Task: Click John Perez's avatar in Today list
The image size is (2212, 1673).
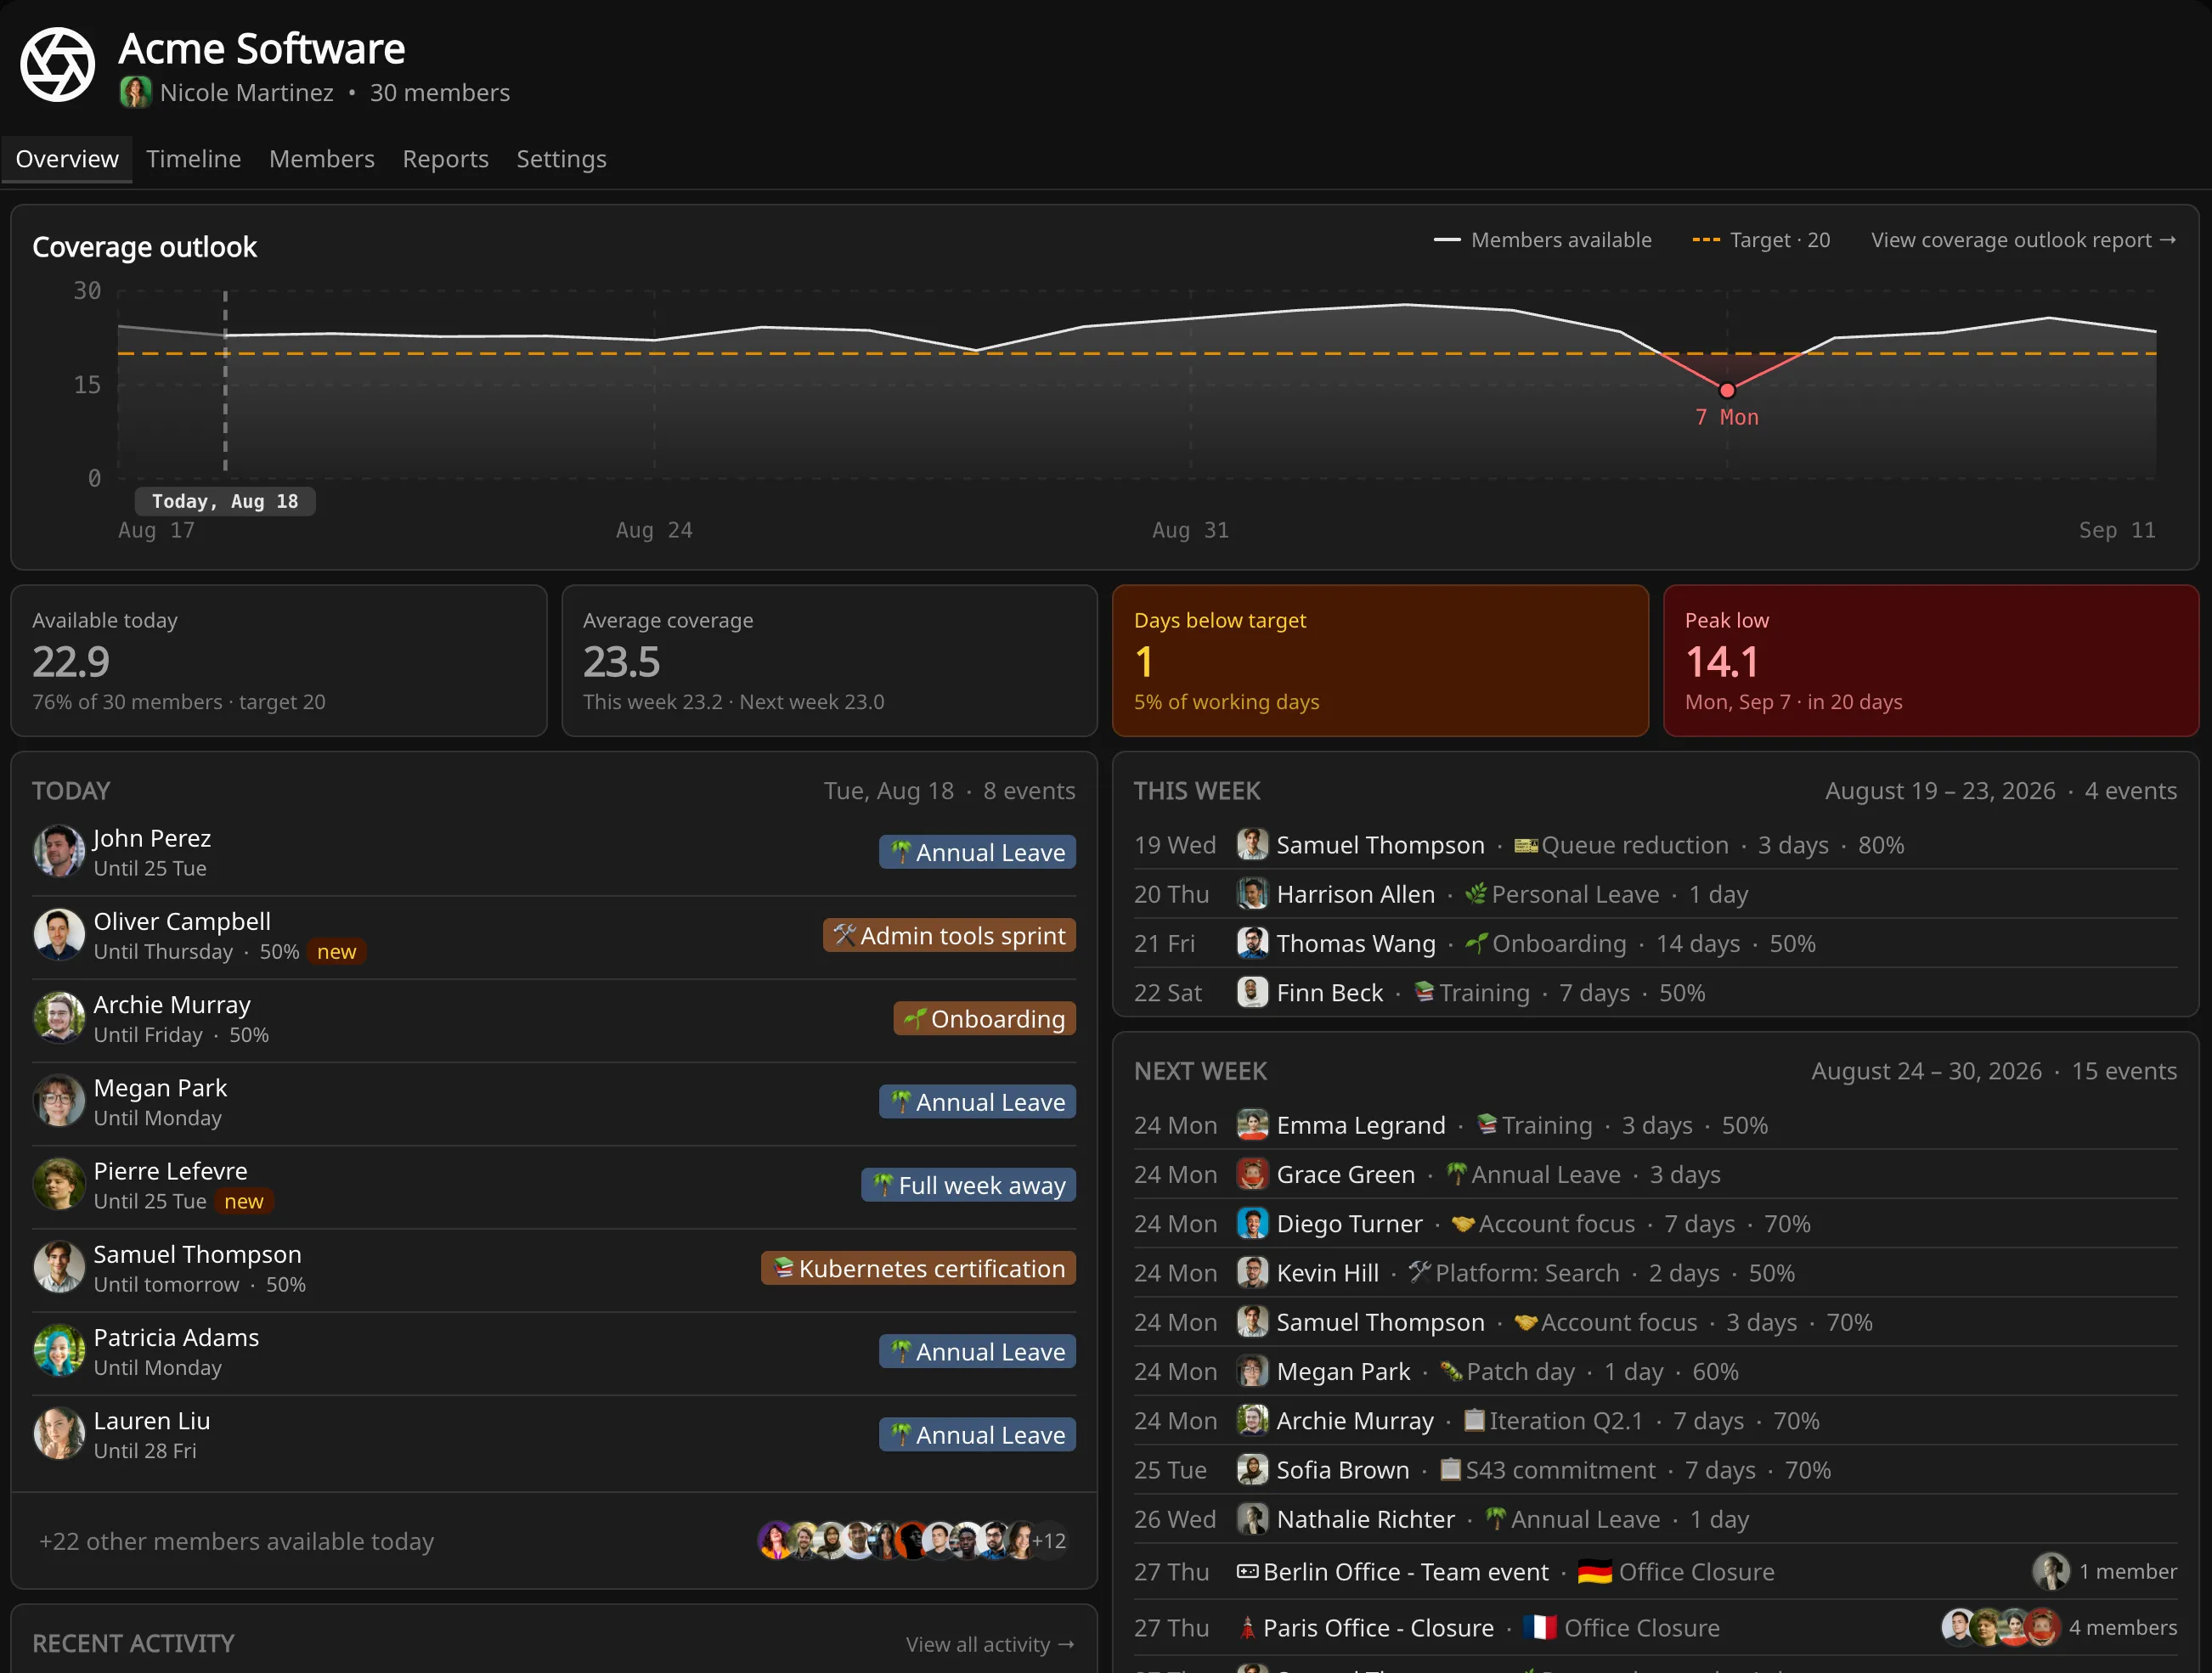Action: pos(59,852)
